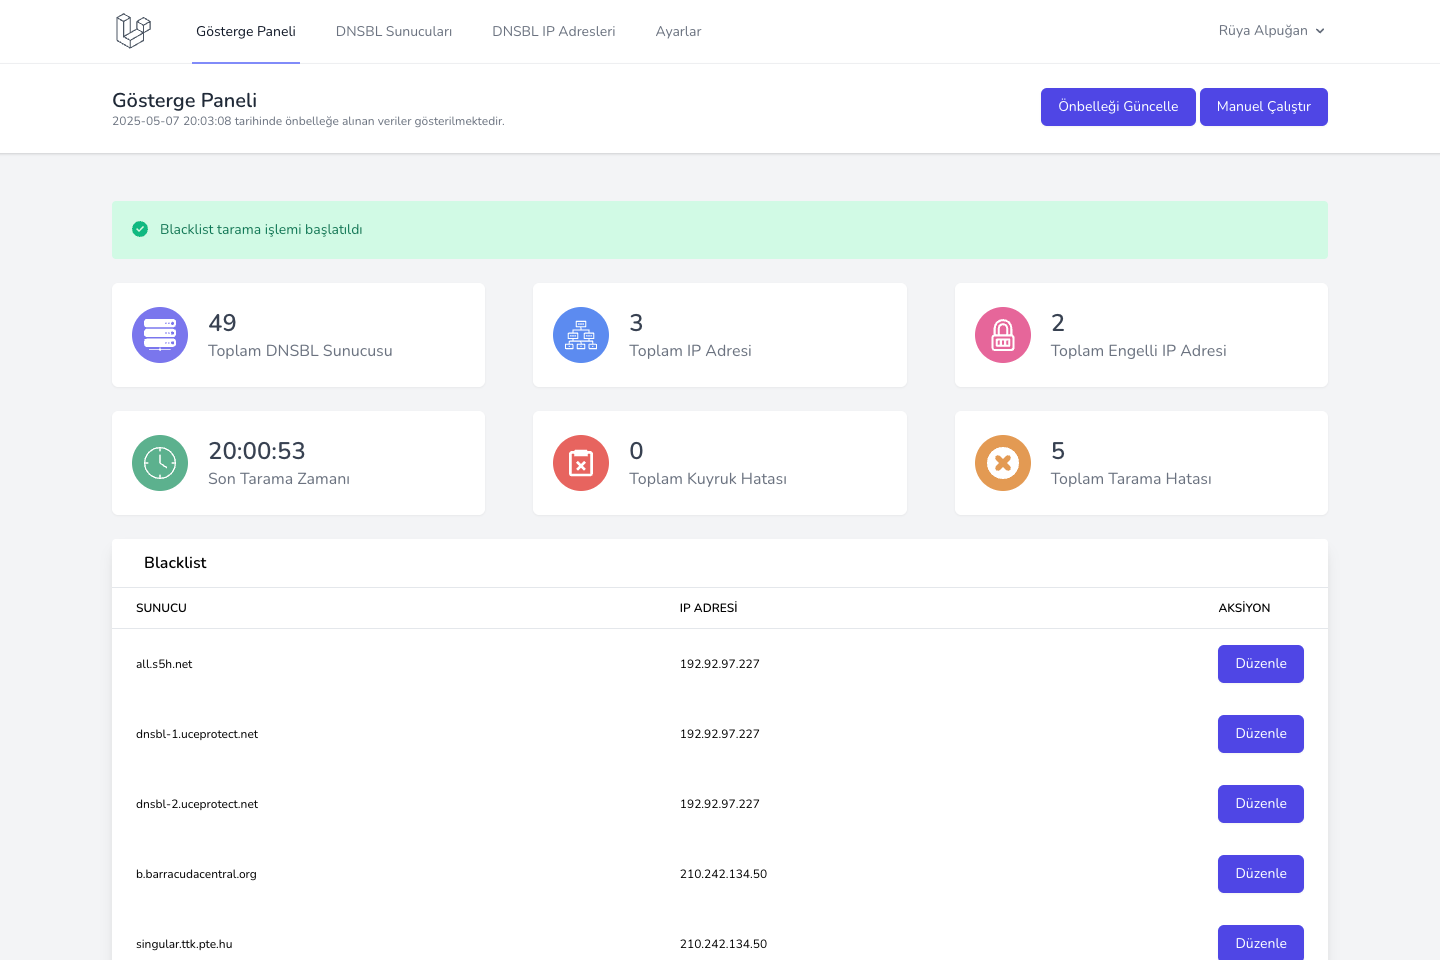Click the cache timestamp subtitle text
1440x960 pixels.
click(308, 121)
